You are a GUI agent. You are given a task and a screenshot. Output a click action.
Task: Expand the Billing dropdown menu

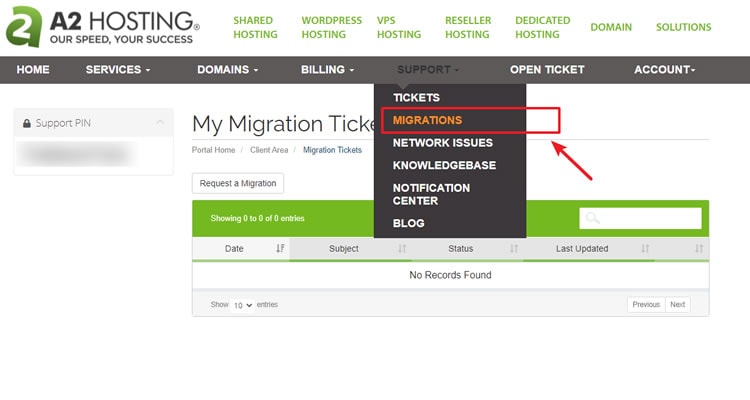coord(328,70)
